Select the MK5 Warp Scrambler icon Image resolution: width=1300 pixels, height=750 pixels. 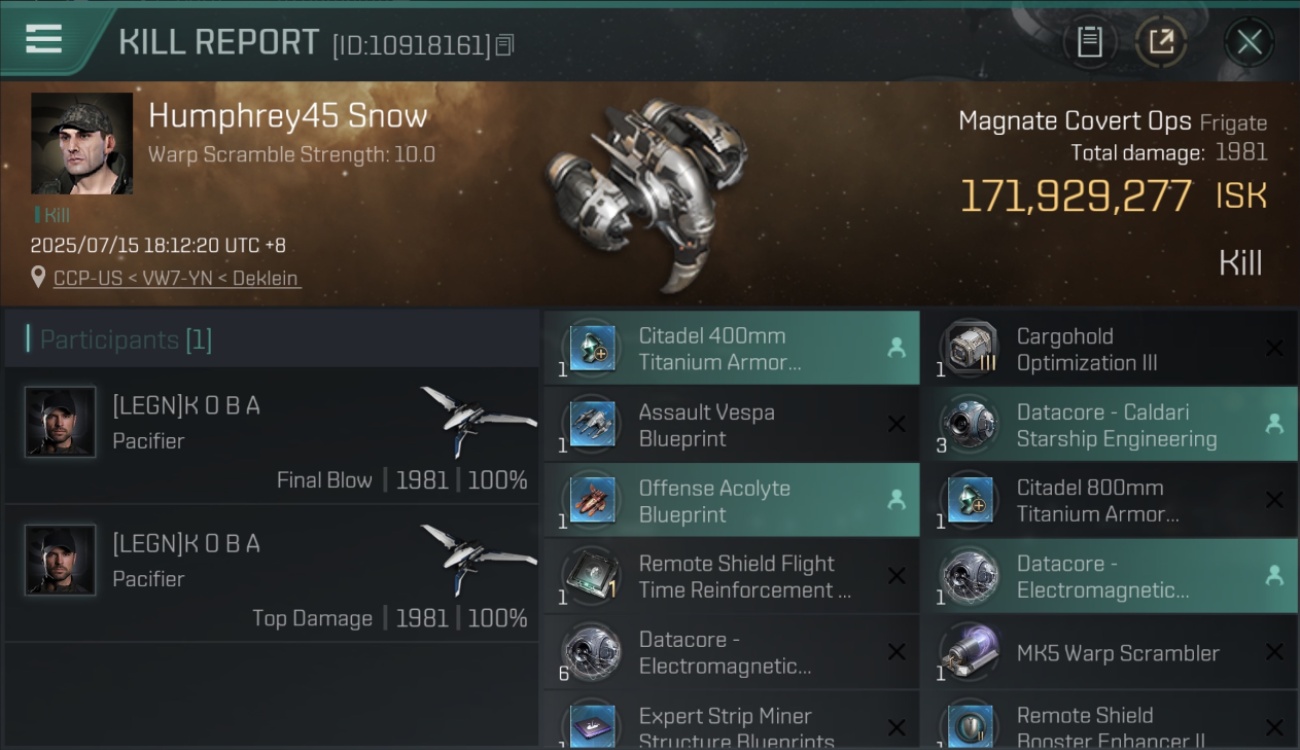click(x=968, y=652)
